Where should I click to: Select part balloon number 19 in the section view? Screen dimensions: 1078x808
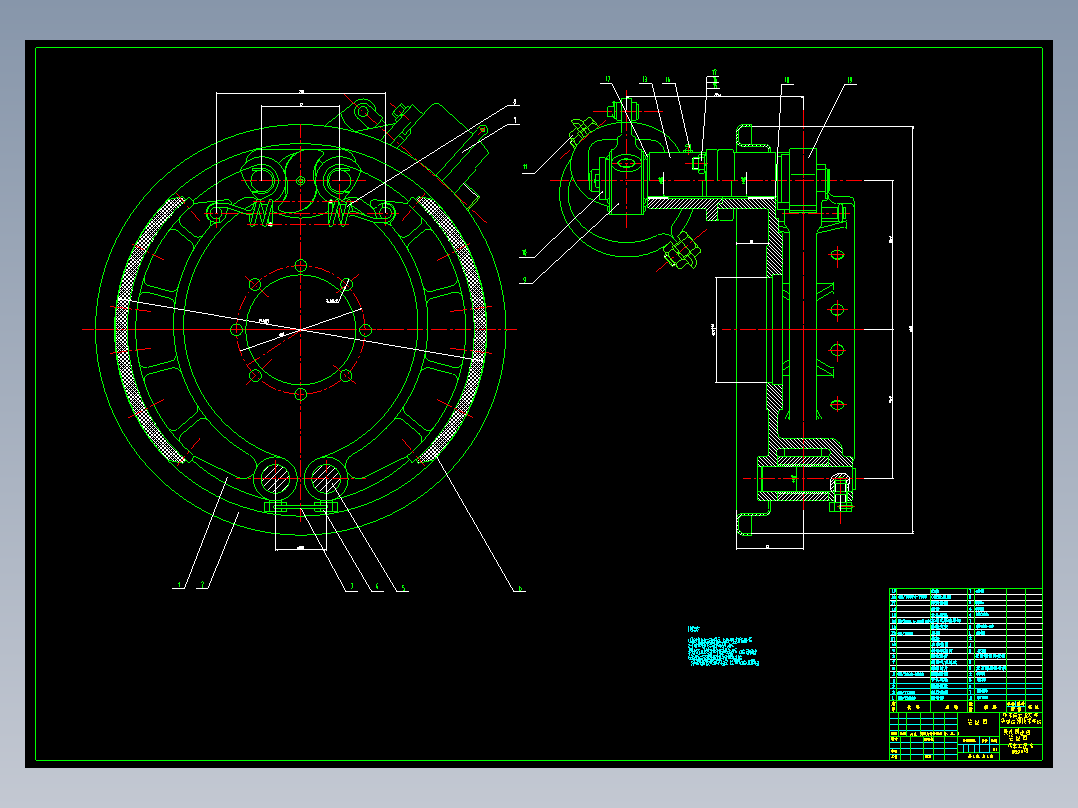tap(849, 80)
